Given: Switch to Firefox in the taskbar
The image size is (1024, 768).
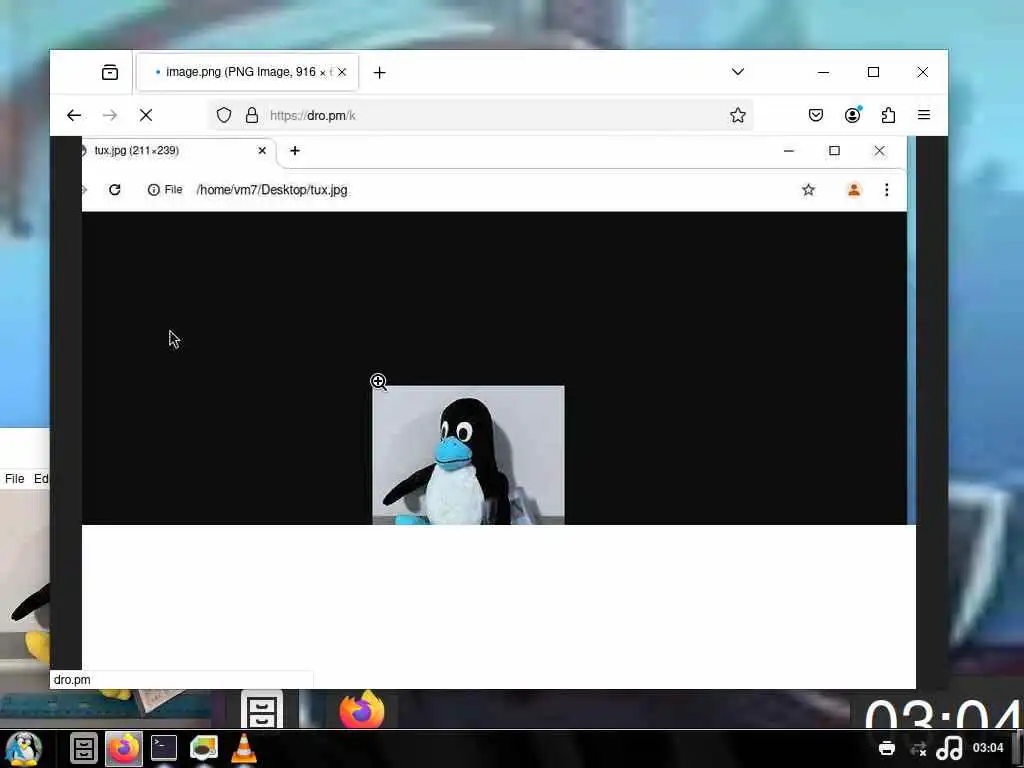Looking at the screenshot, I should point(124,748).
